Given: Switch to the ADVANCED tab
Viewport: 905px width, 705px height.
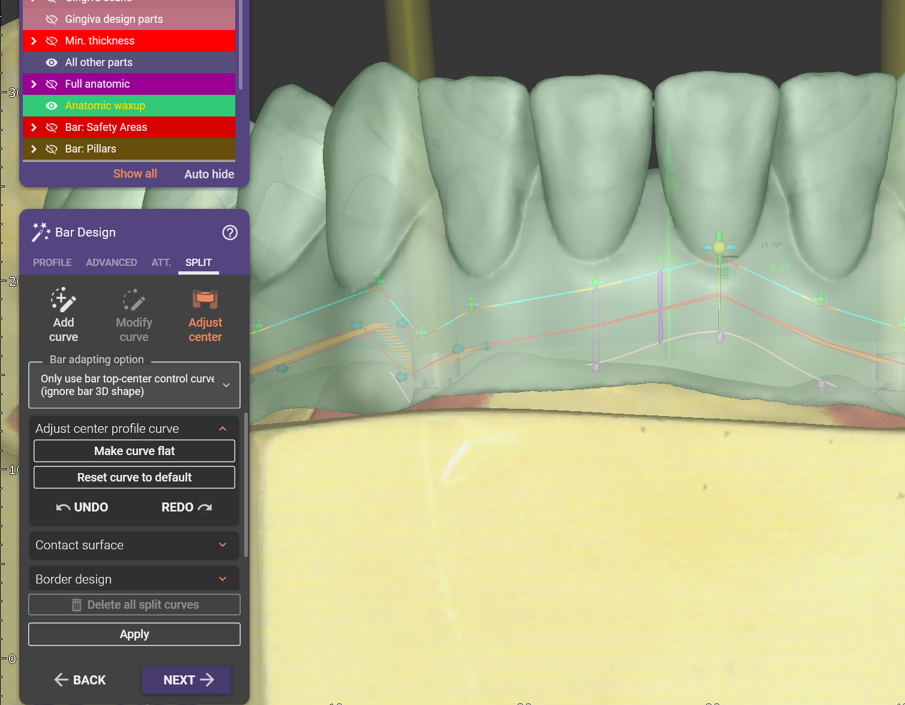Looking at the screenshot, I should [x=111, y=262].
